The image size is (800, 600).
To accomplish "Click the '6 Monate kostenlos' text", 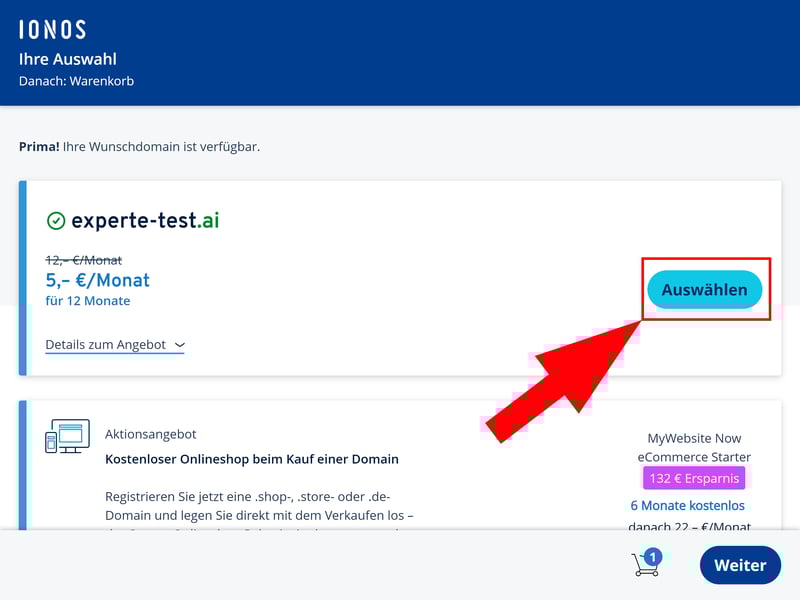I will [687, 505].
